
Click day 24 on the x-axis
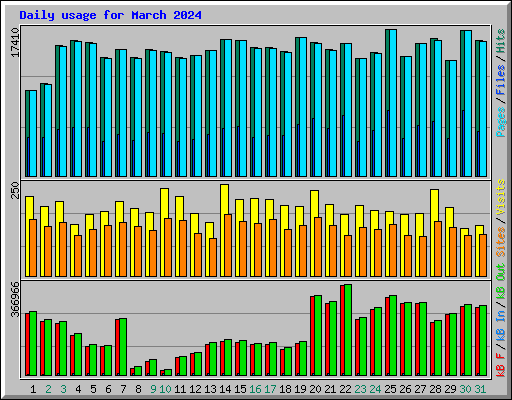coord(375,389)
